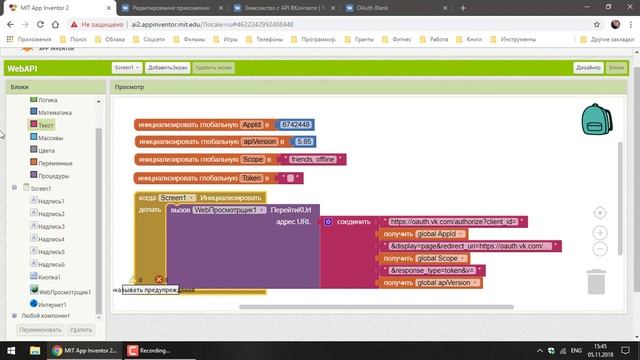Image resolution: width=640 pixels, height=360 pixels.
Task: Open the backpack icon in the workspace
Action: click(597, 119)
